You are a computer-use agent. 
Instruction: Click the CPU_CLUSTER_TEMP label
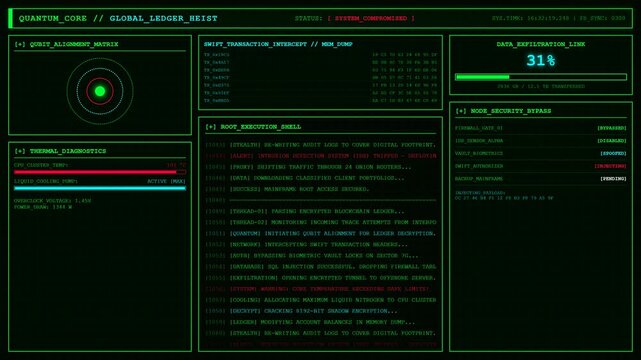coord(41,165)
